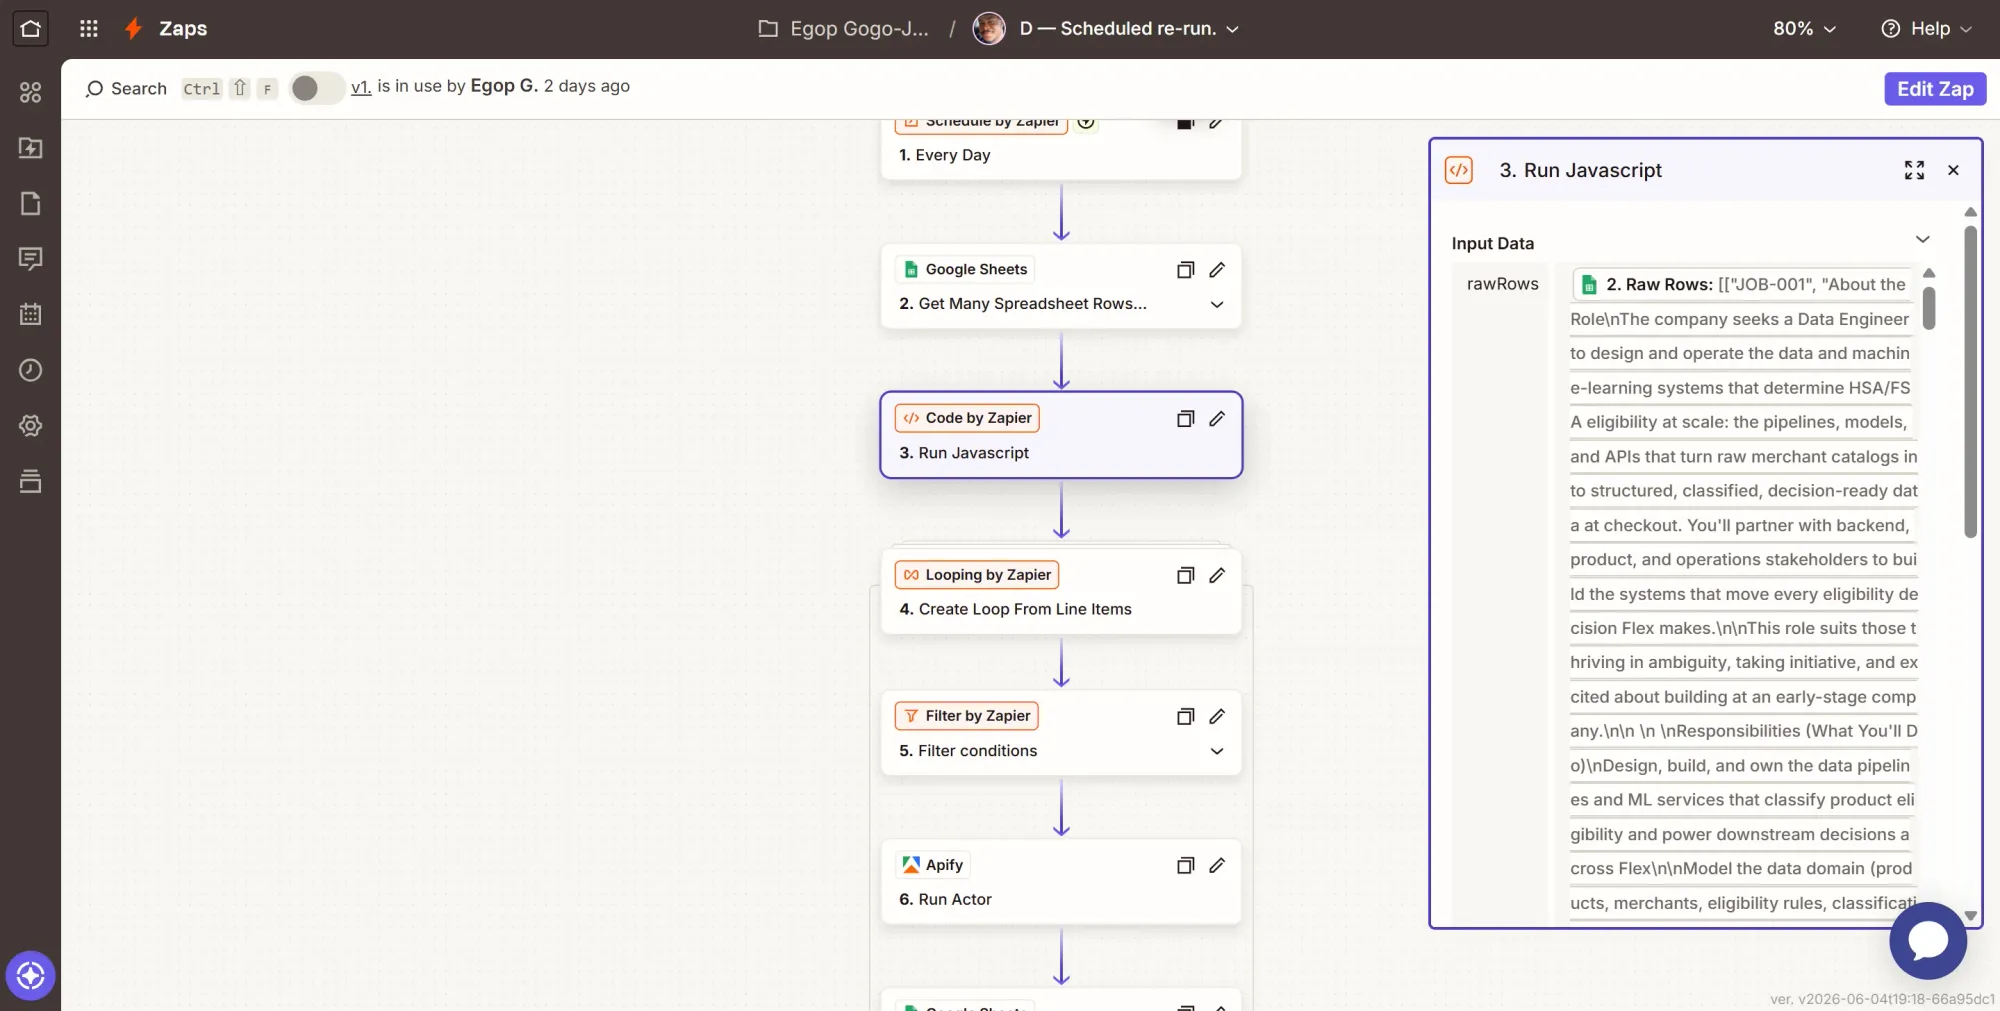Click the Filter by Zapier app badge
Viewport: 2000px width, 1011px height.
[x=967, y=716]
